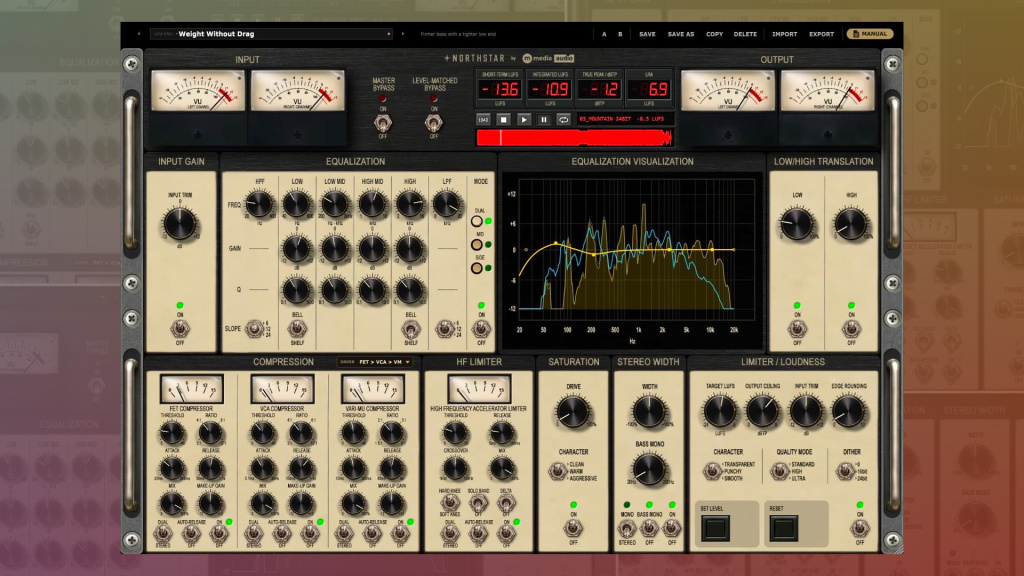Viewport: 1024px width, 576px height.
Task: Click the red waveform playback position bar
Action: [x=575, y=137]
